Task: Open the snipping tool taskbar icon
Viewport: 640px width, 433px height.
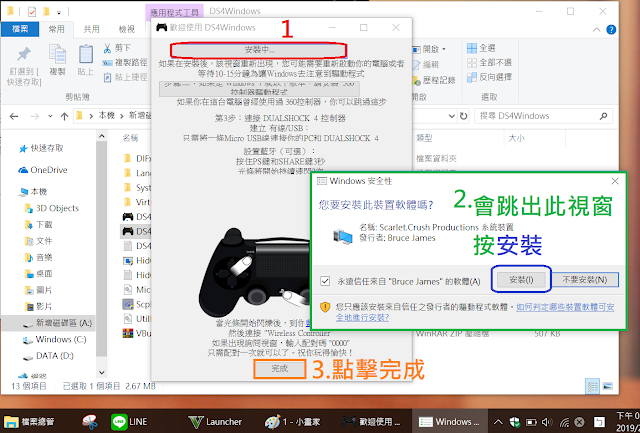Action: click(x=89, y=422)
